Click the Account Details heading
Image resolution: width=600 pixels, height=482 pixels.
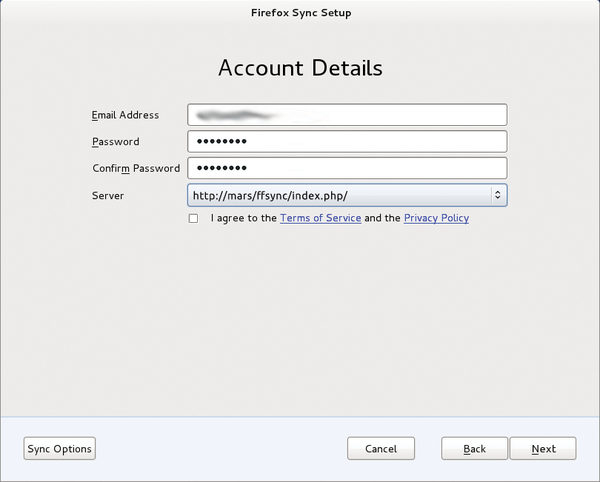click(300, 68)
